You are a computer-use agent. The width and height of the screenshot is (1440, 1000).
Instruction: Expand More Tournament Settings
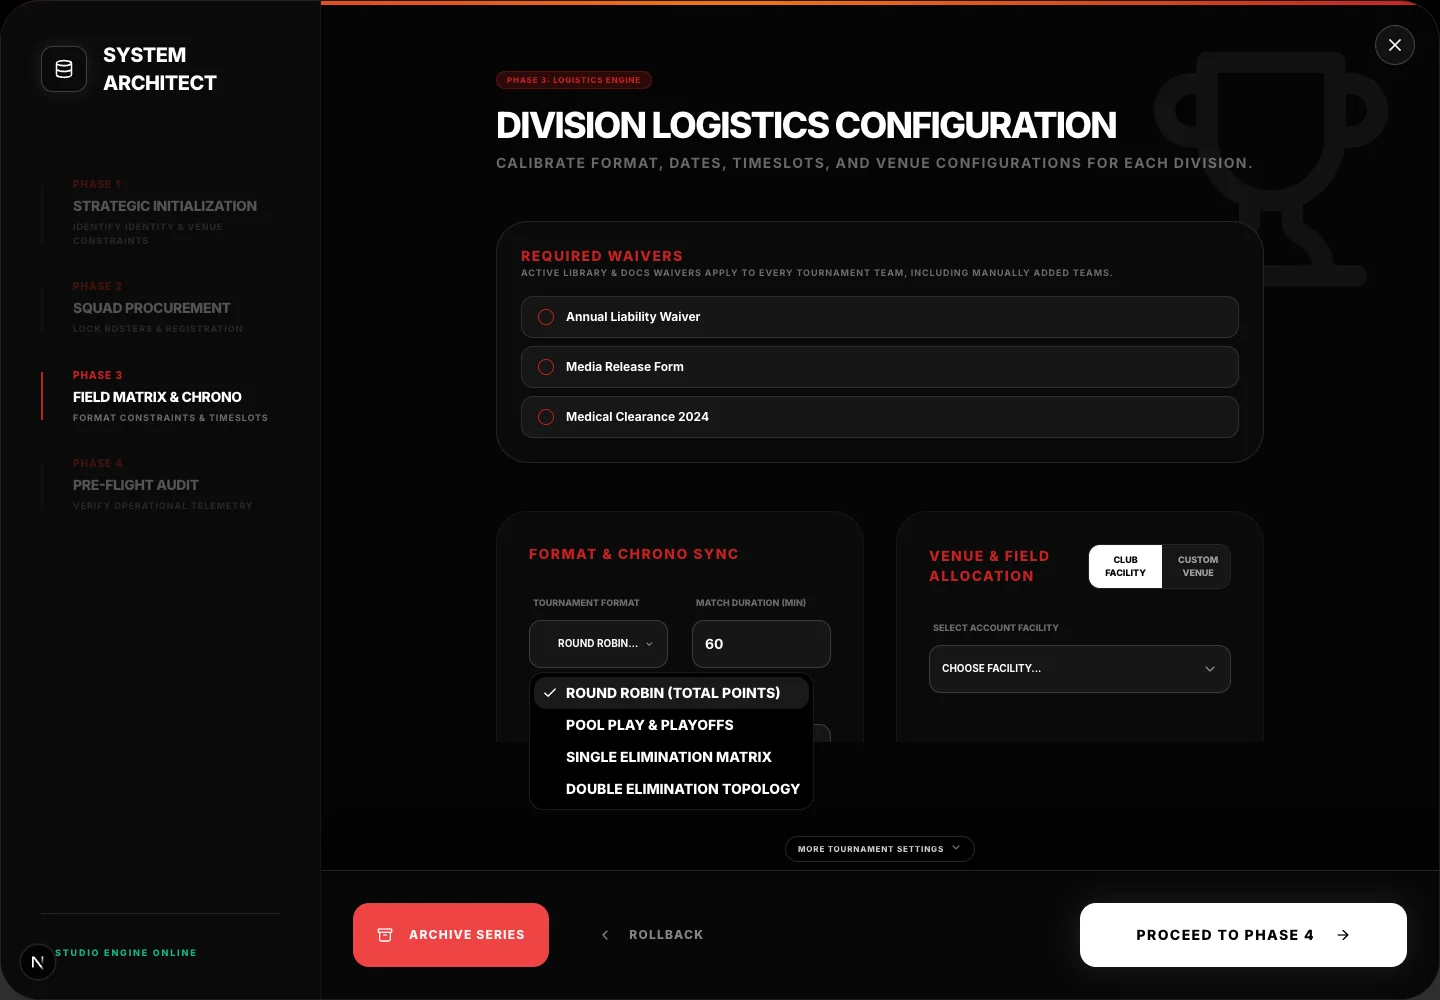click(880, 849)
